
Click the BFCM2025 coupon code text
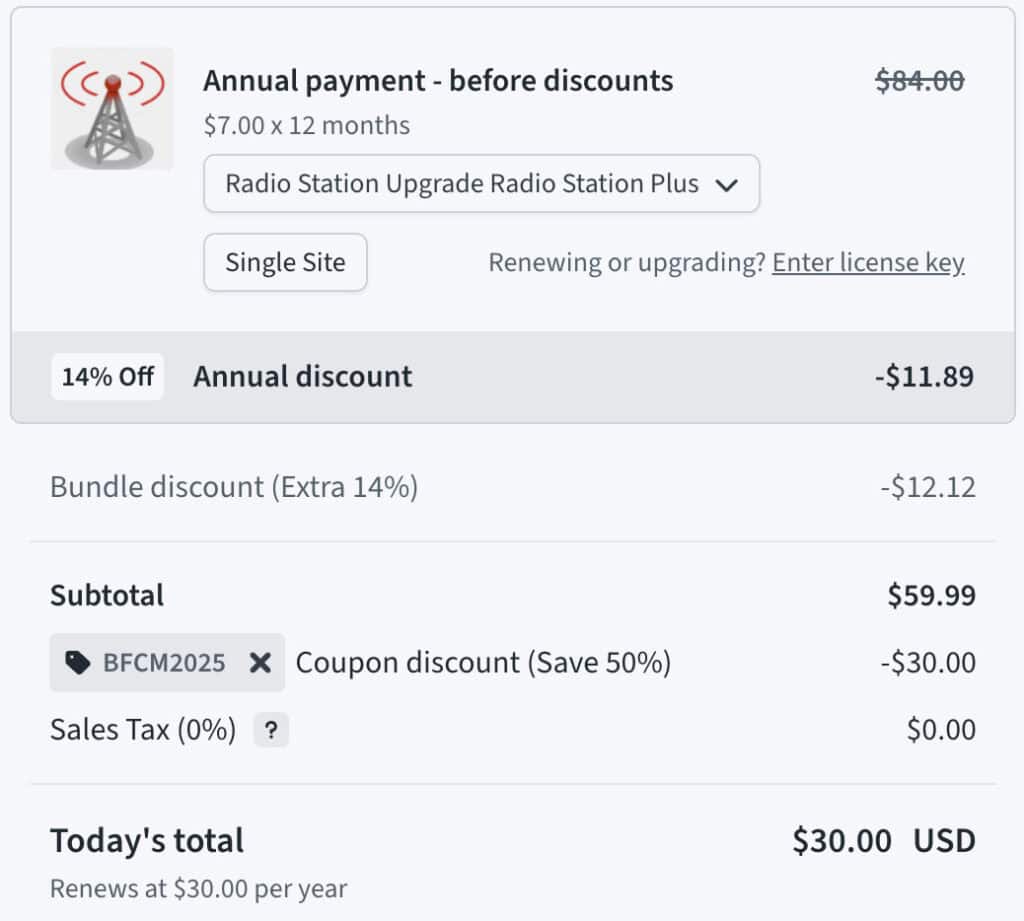coord(164,663)
